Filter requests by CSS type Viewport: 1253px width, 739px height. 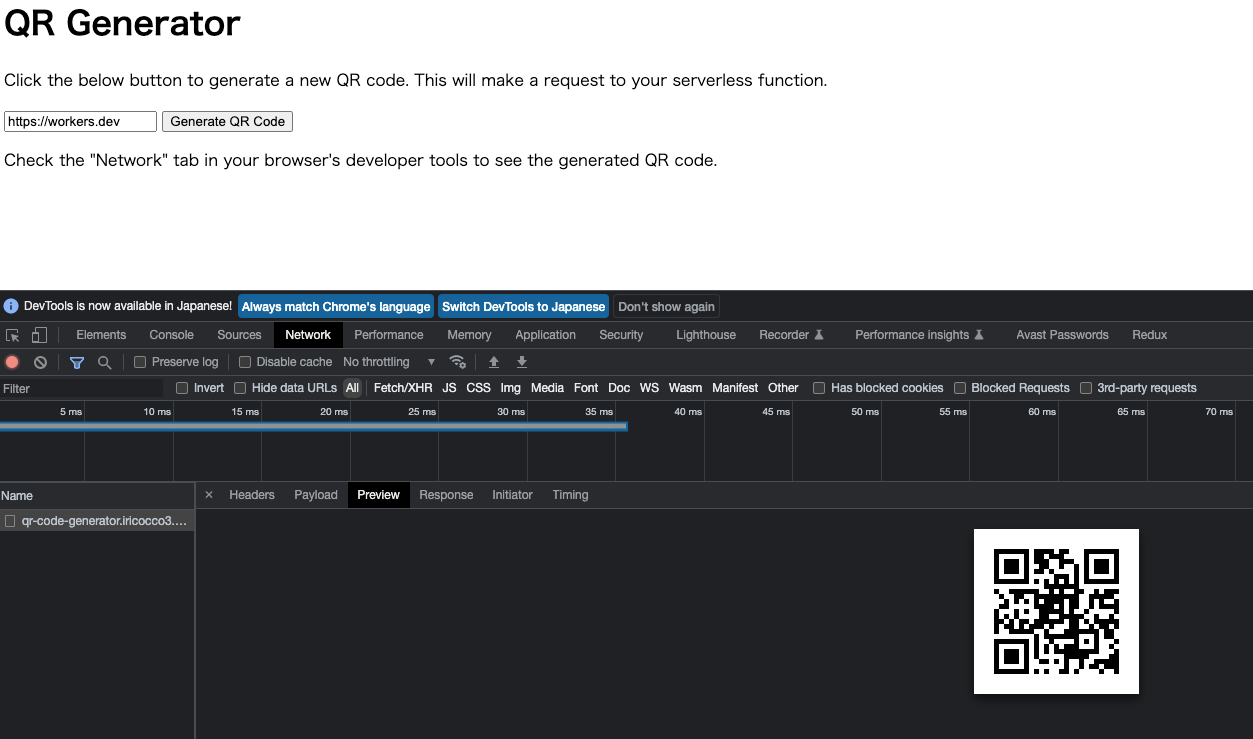(478, 388)
